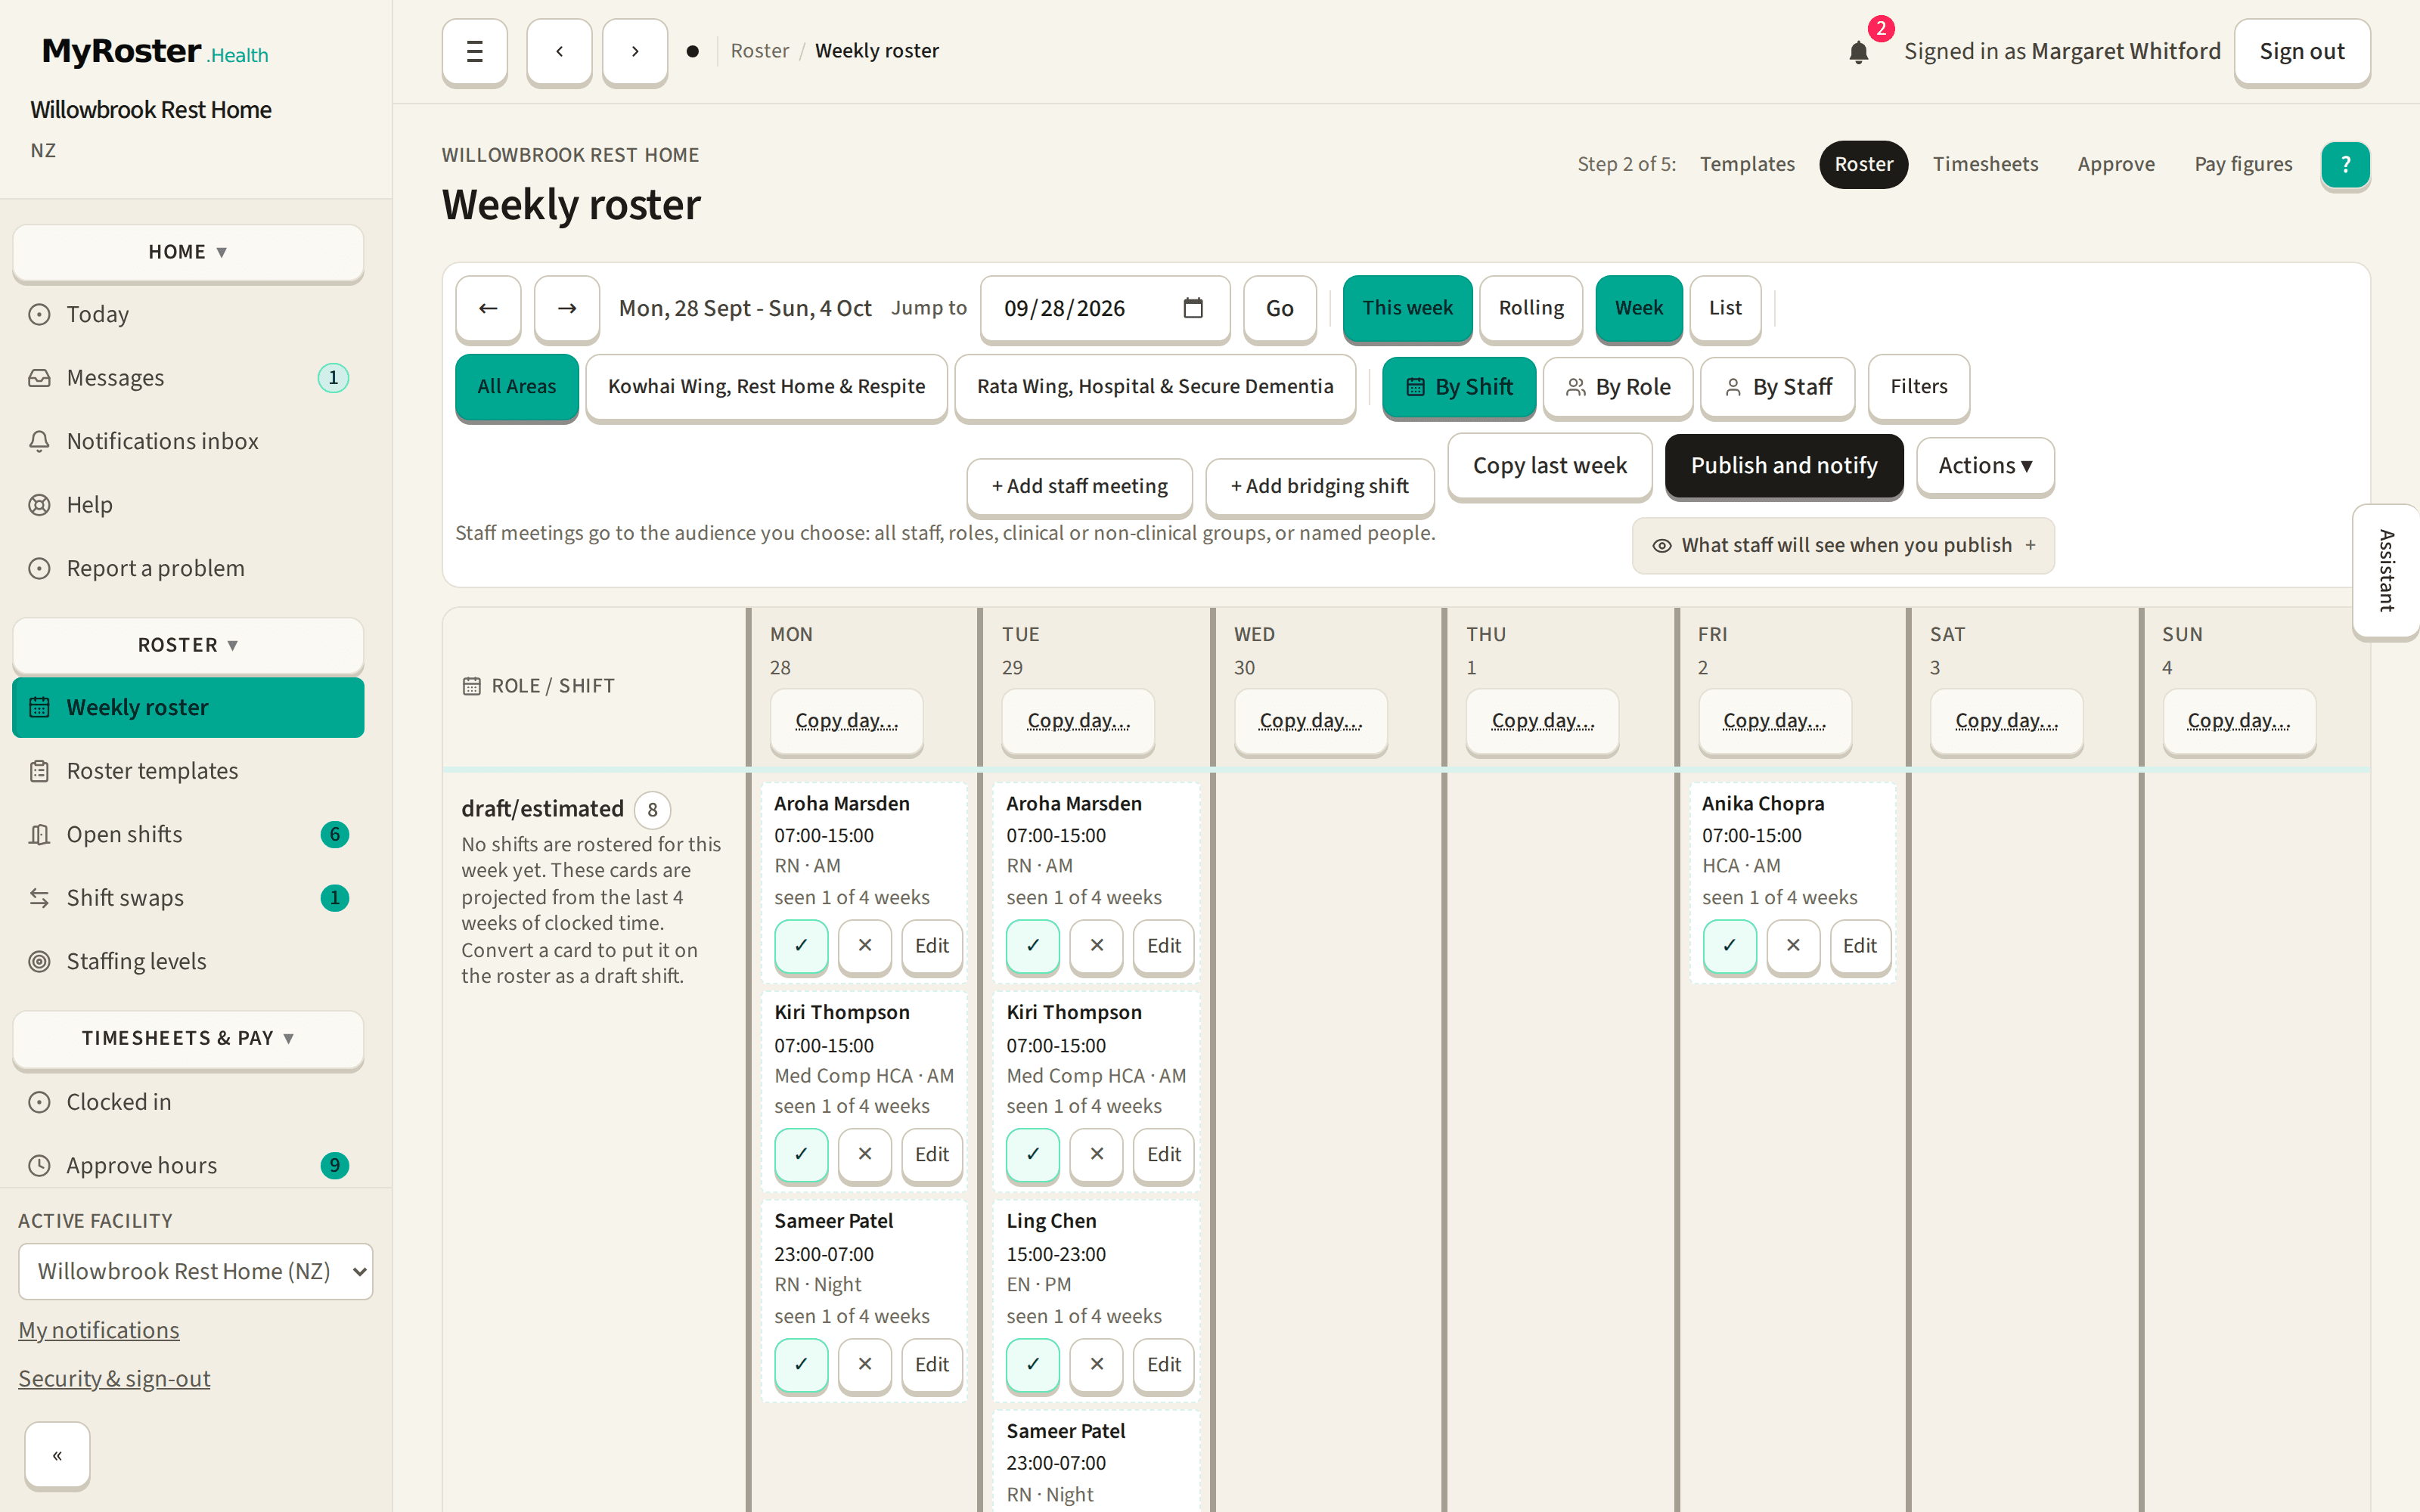This screenshot has width=2420, height=1512.
Task: Go to the Templates step
Action: coord(1747,164)
